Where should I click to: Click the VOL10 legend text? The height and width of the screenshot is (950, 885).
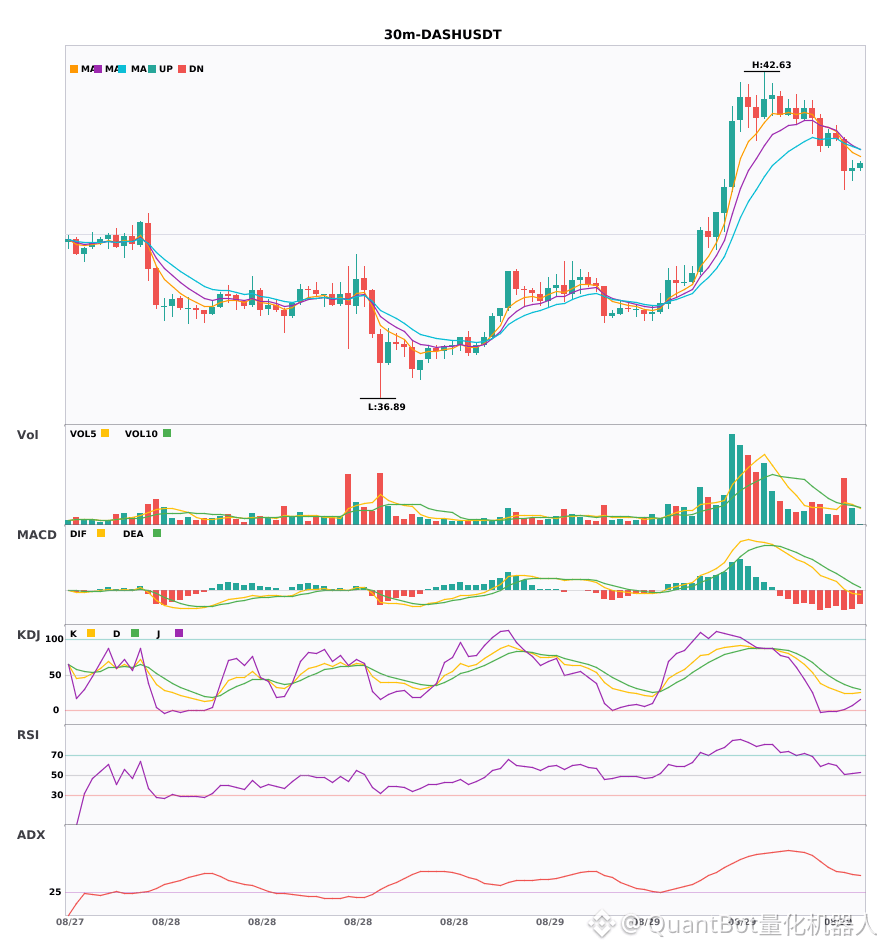pos(141,434)
